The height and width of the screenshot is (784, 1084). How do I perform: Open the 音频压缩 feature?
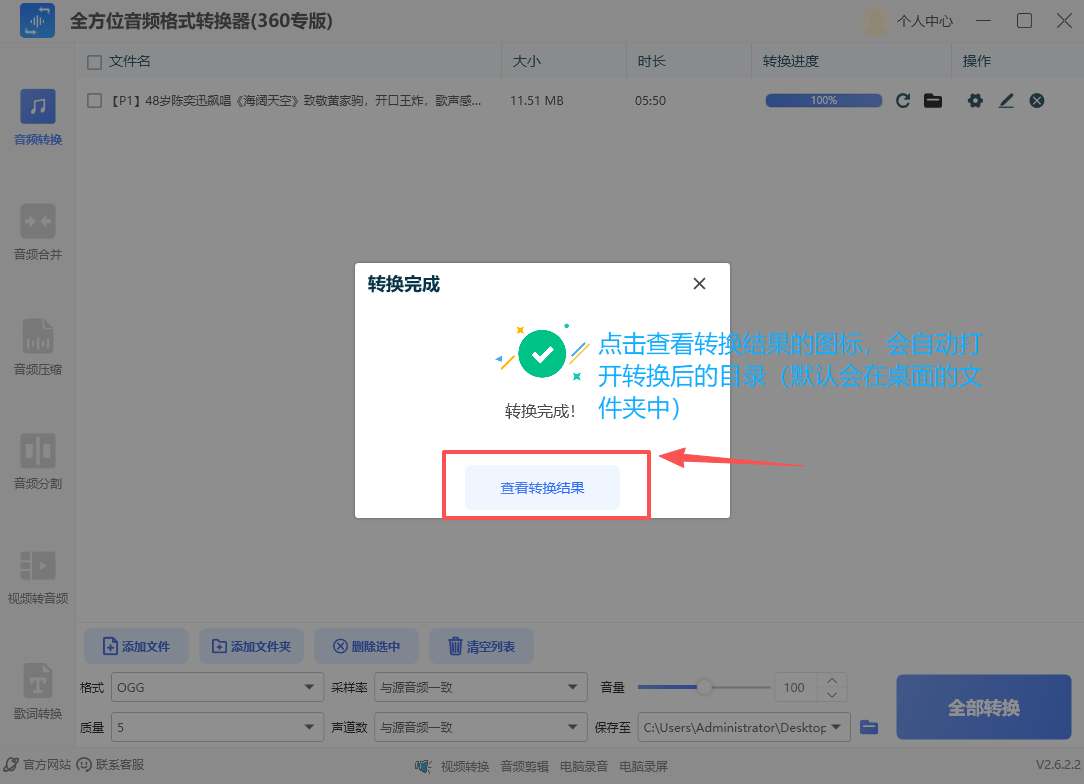[37, 345]
